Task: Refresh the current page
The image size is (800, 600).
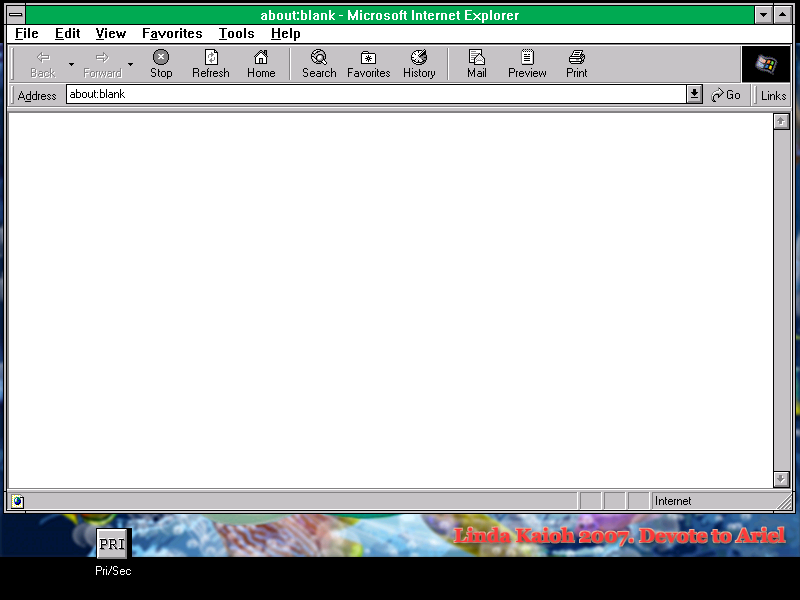Action: tap(211, 64)
